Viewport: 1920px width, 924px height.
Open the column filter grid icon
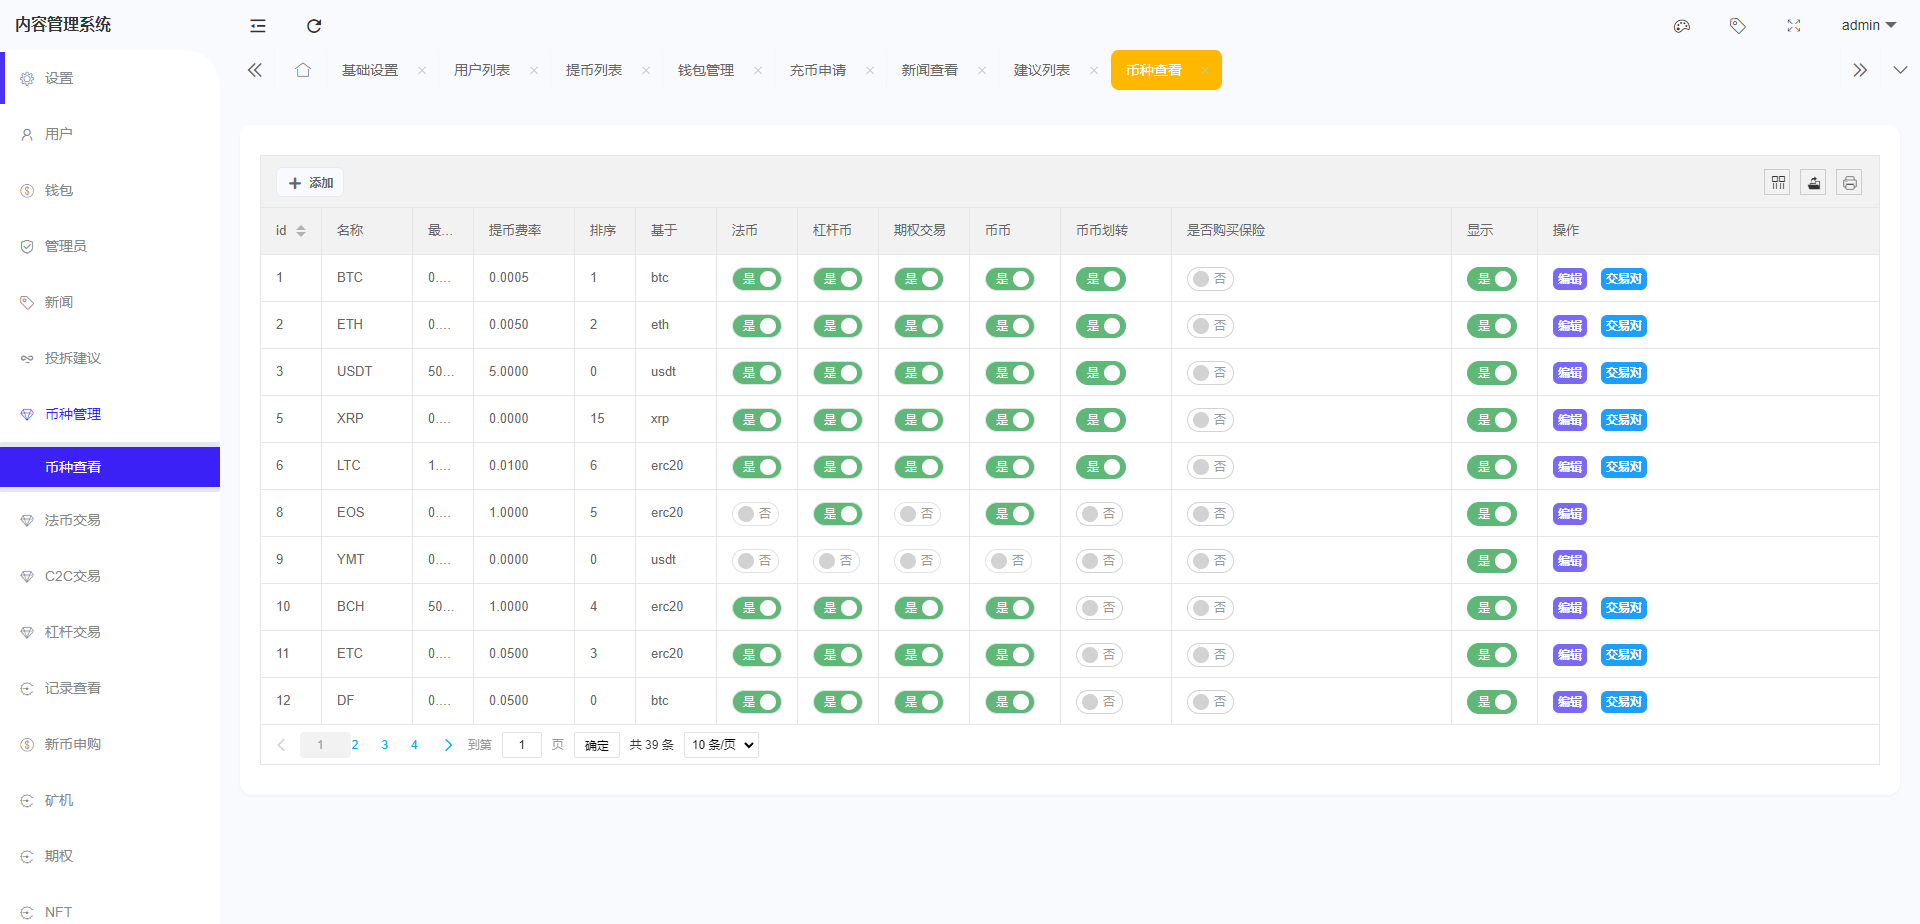1777,183
